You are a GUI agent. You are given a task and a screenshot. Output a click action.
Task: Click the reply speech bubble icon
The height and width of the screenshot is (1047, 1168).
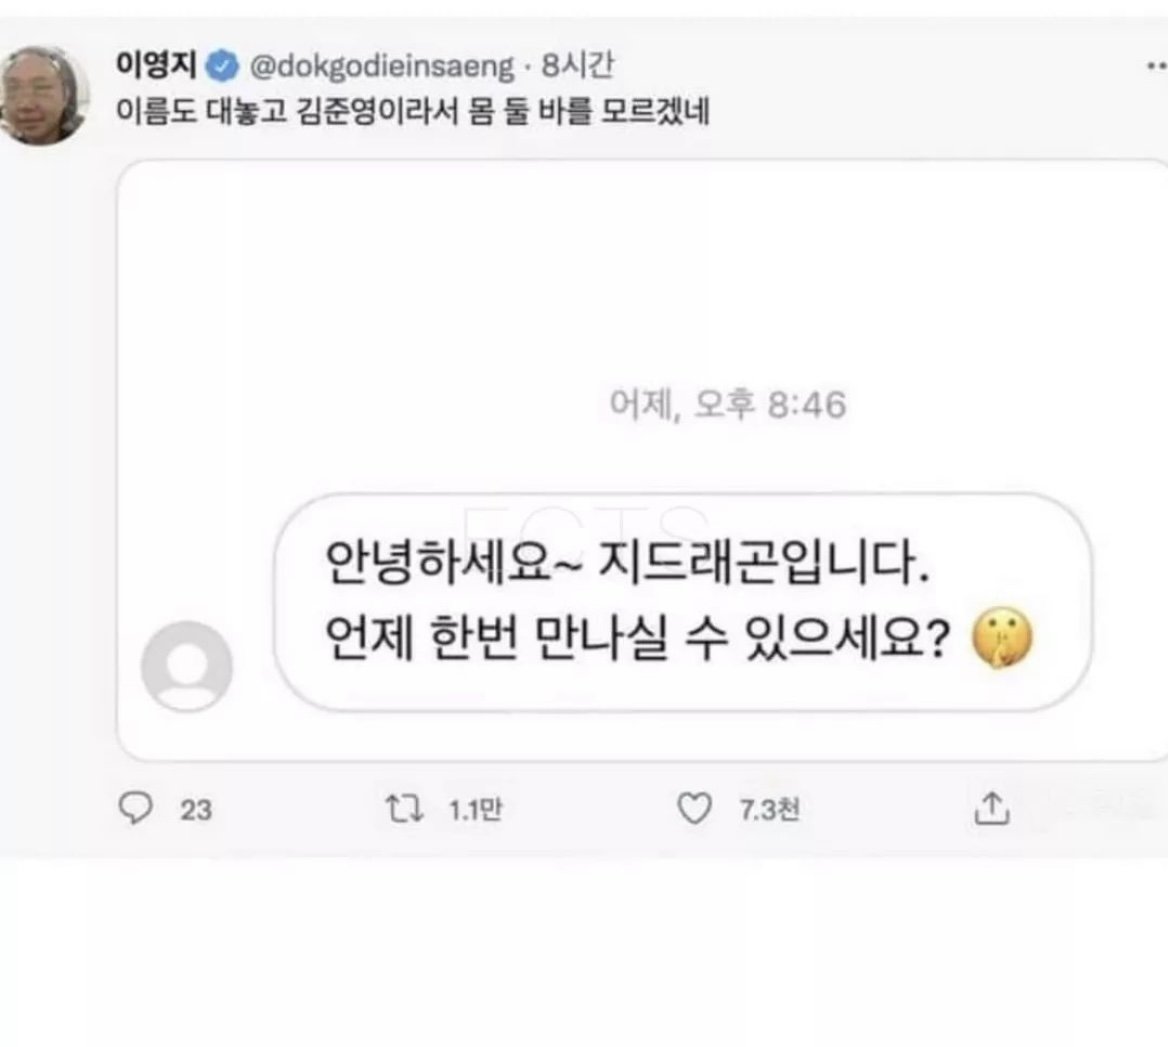pos(134,808)
